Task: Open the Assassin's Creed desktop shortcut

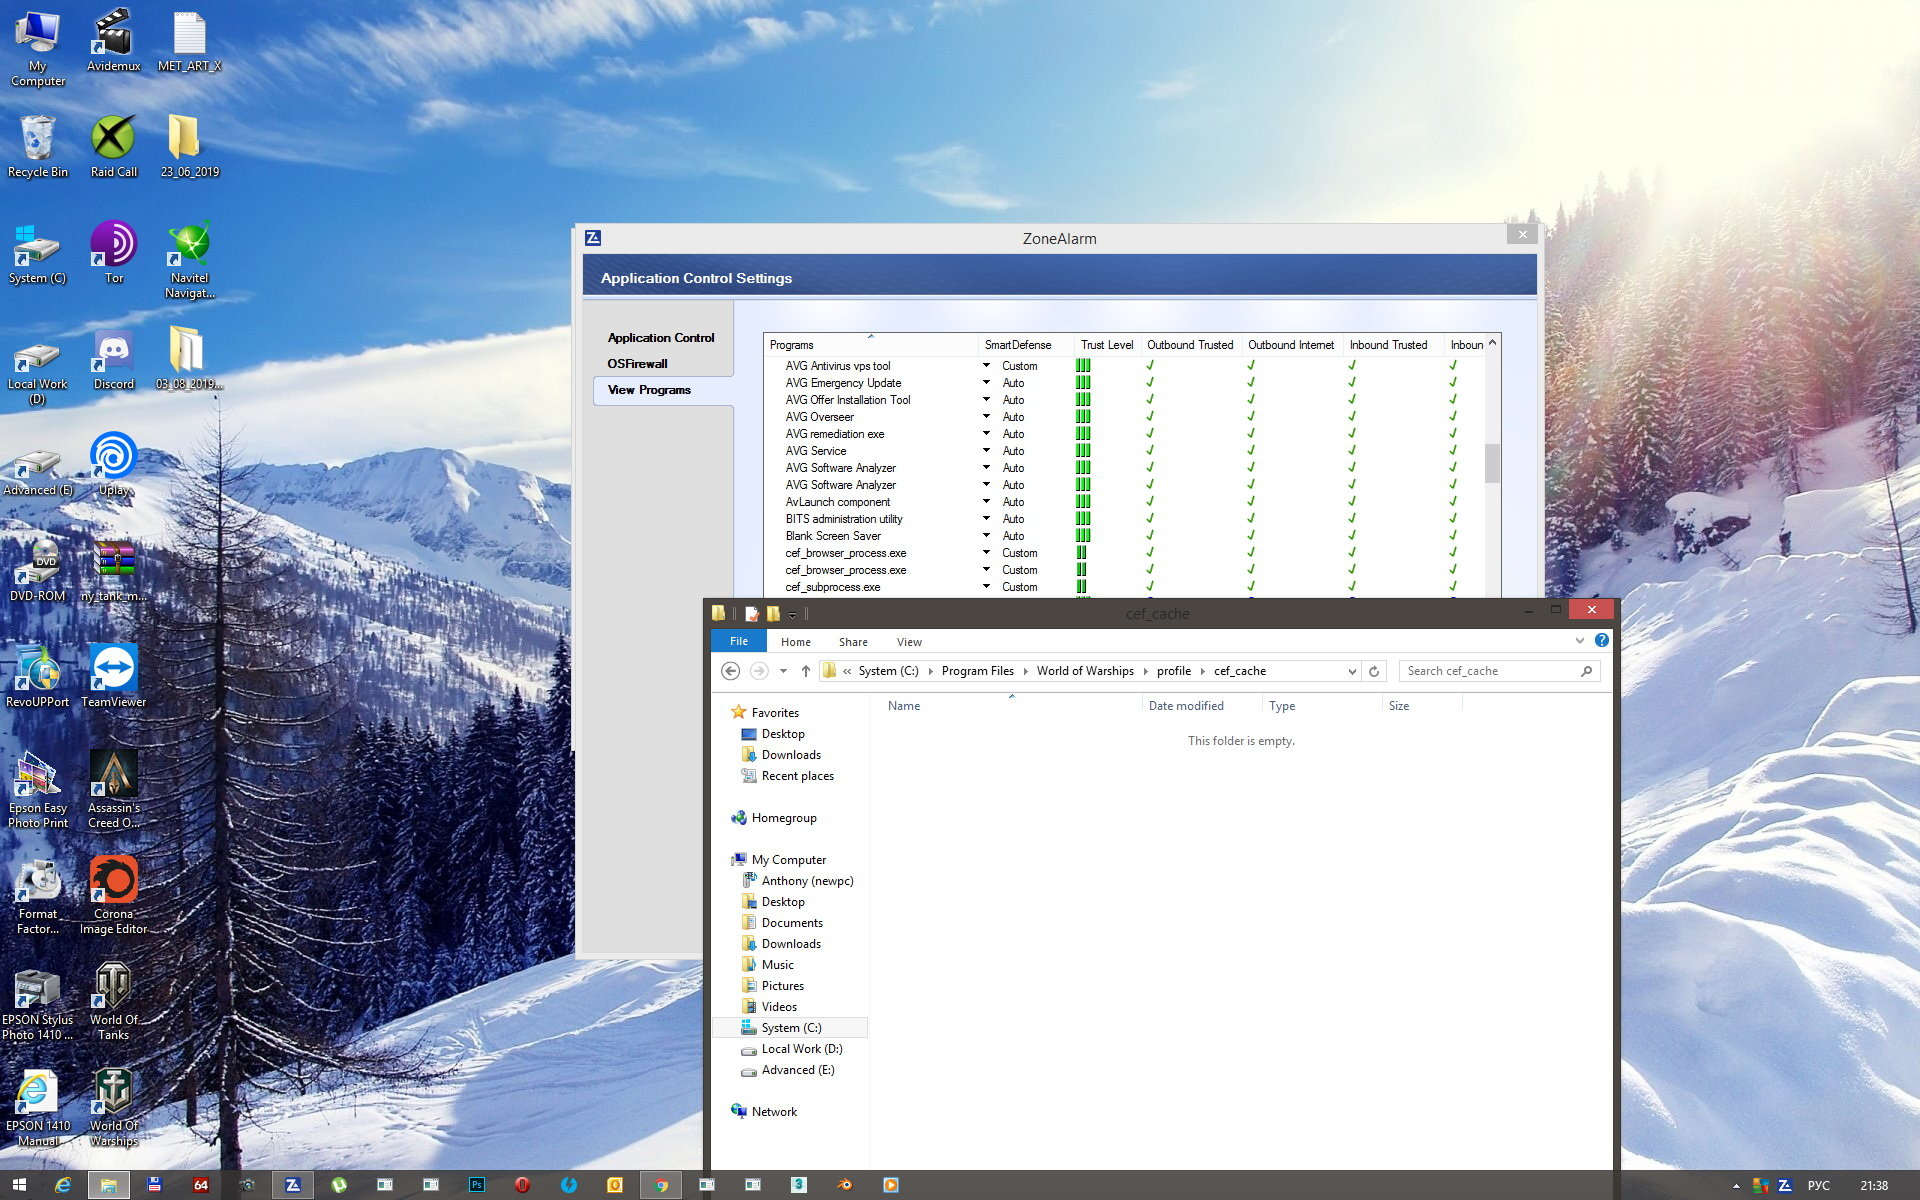Action: pos(114,790)
